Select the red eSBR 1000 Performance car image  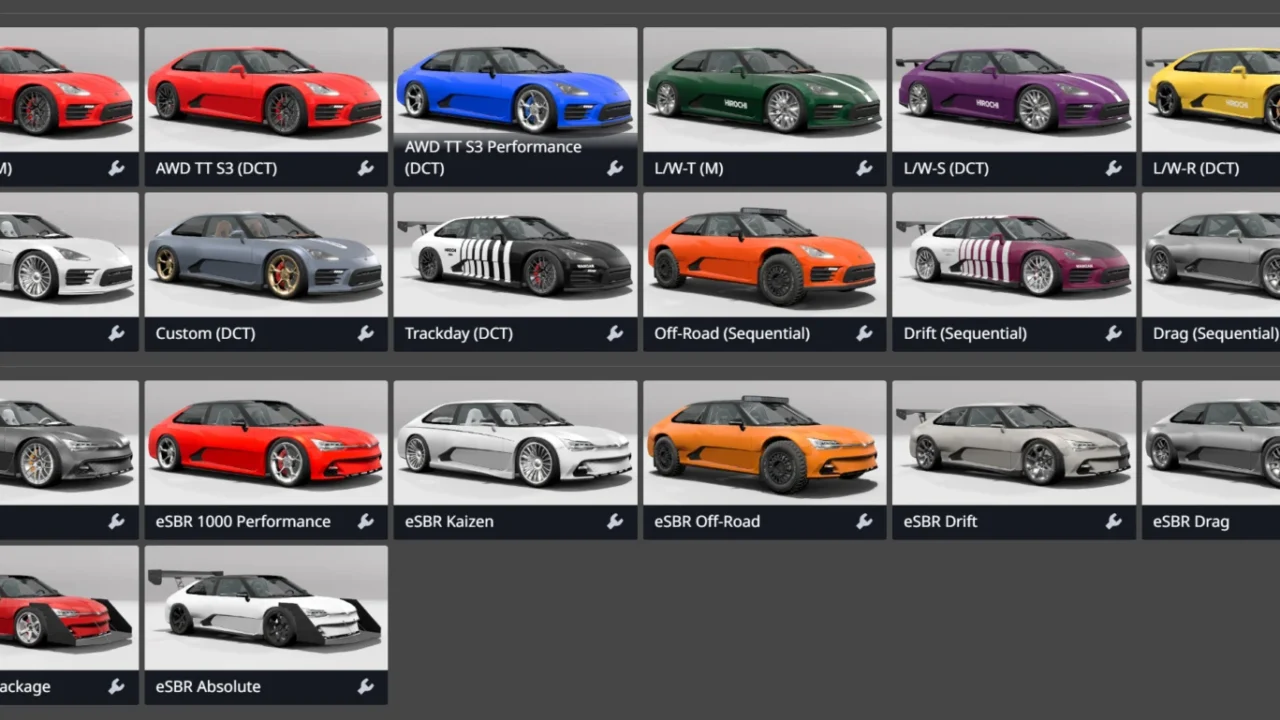click(266, 442)
